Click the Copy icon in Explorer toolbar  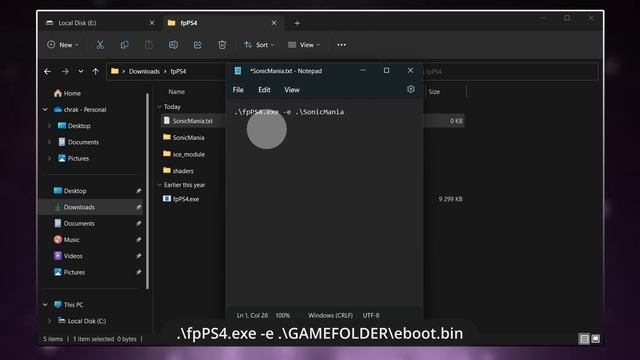click(x=124, y=45)
